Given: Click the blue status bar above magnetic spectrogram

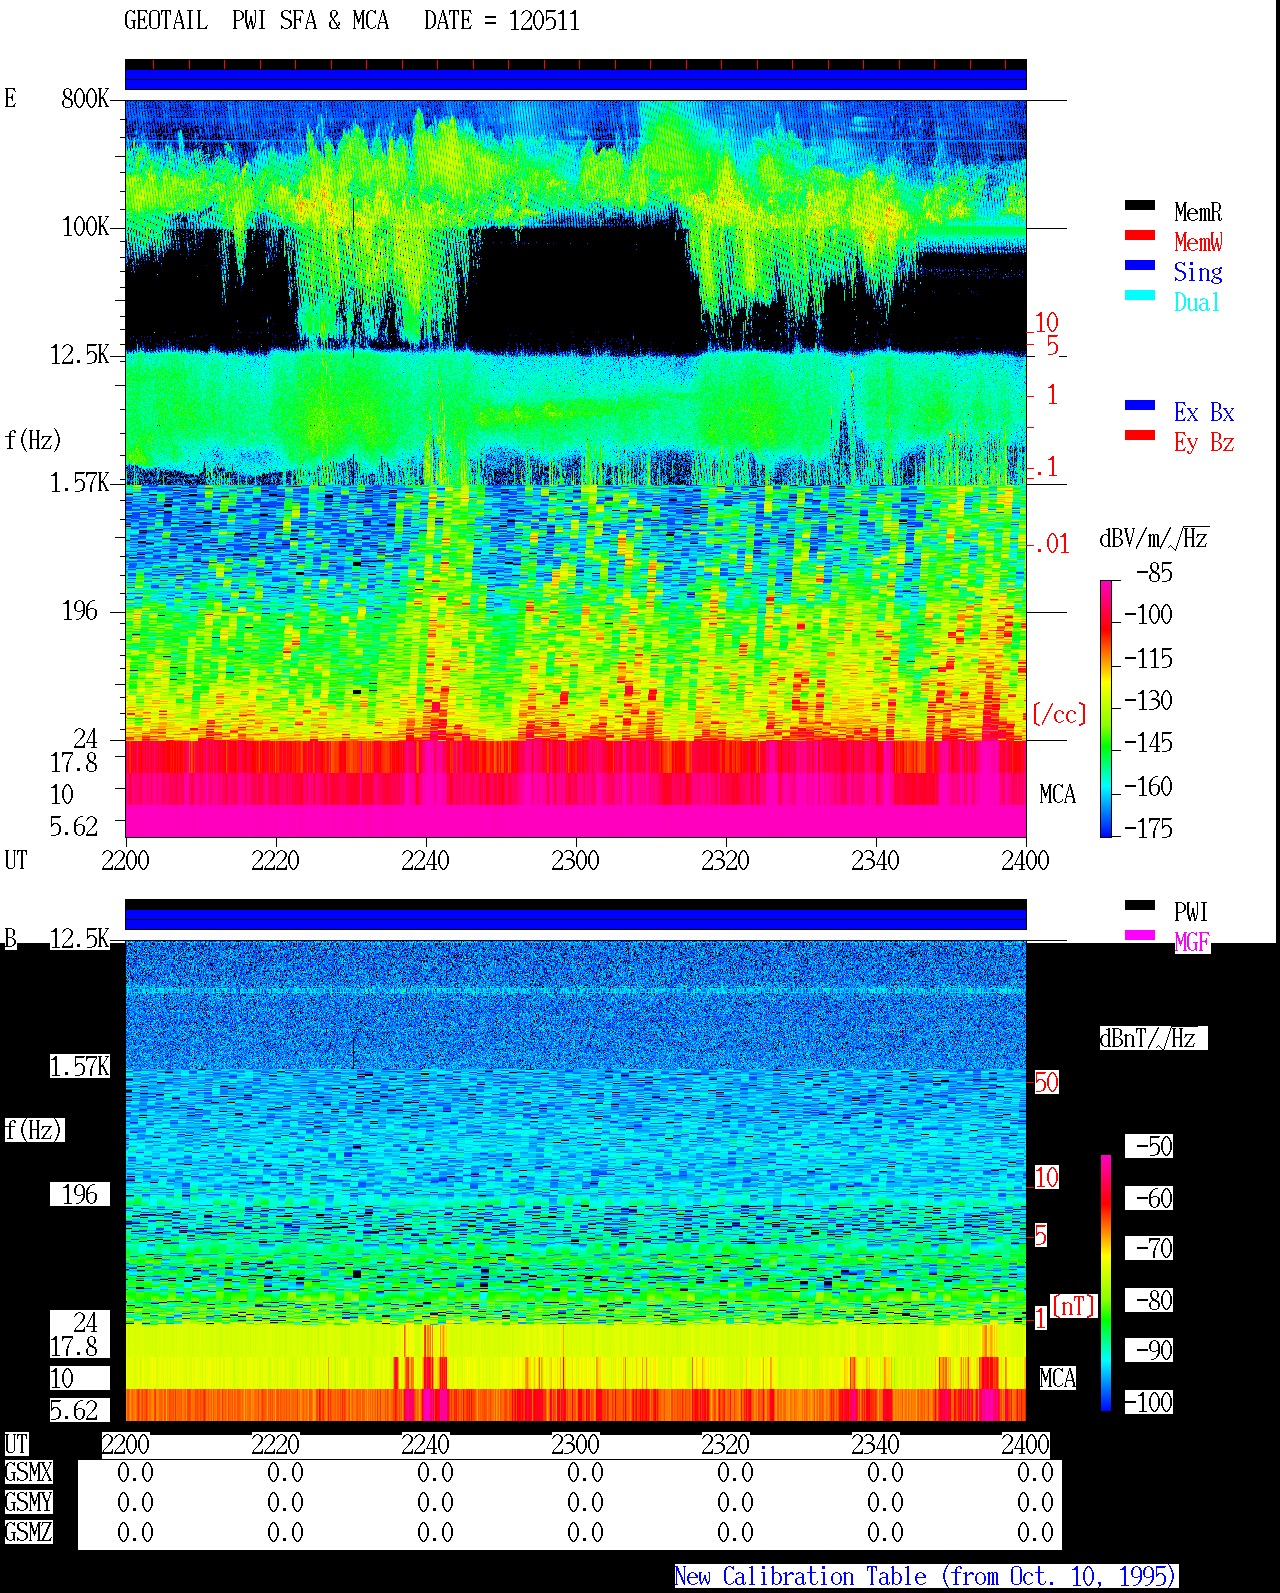Looking at the screenshot, I should click(575, 915).
